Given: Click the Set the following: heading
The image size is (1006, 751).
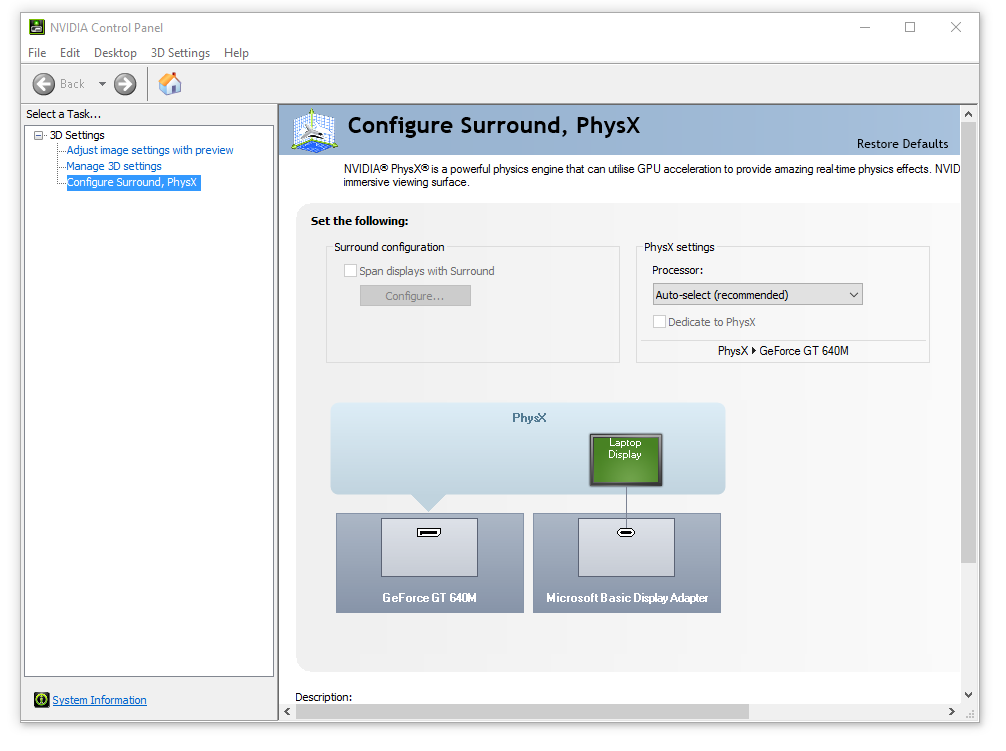Looking at the screenshot, I should coord(359,221).
